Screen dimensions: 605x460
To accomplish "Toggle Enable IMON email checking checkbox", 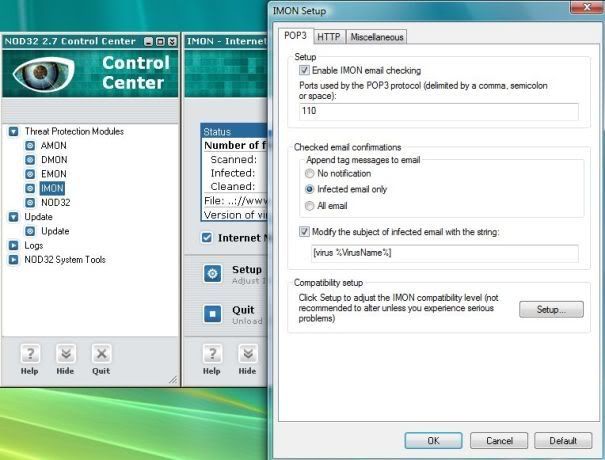I will coord(305,71).
